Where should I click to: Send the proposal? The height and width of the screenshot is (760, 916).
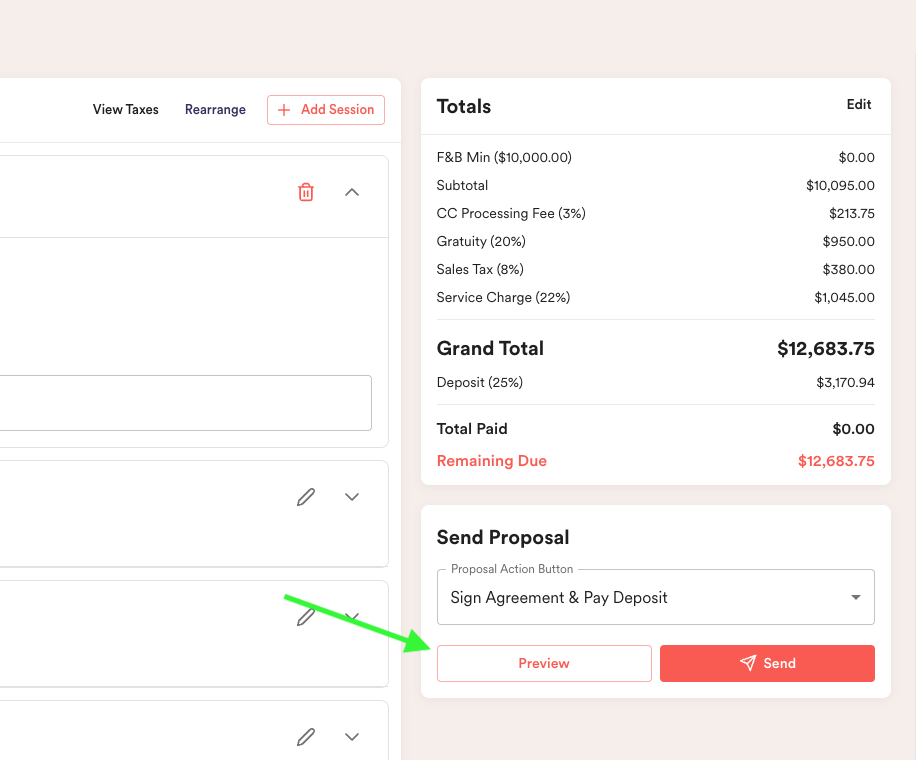click(x=767, y=664)
